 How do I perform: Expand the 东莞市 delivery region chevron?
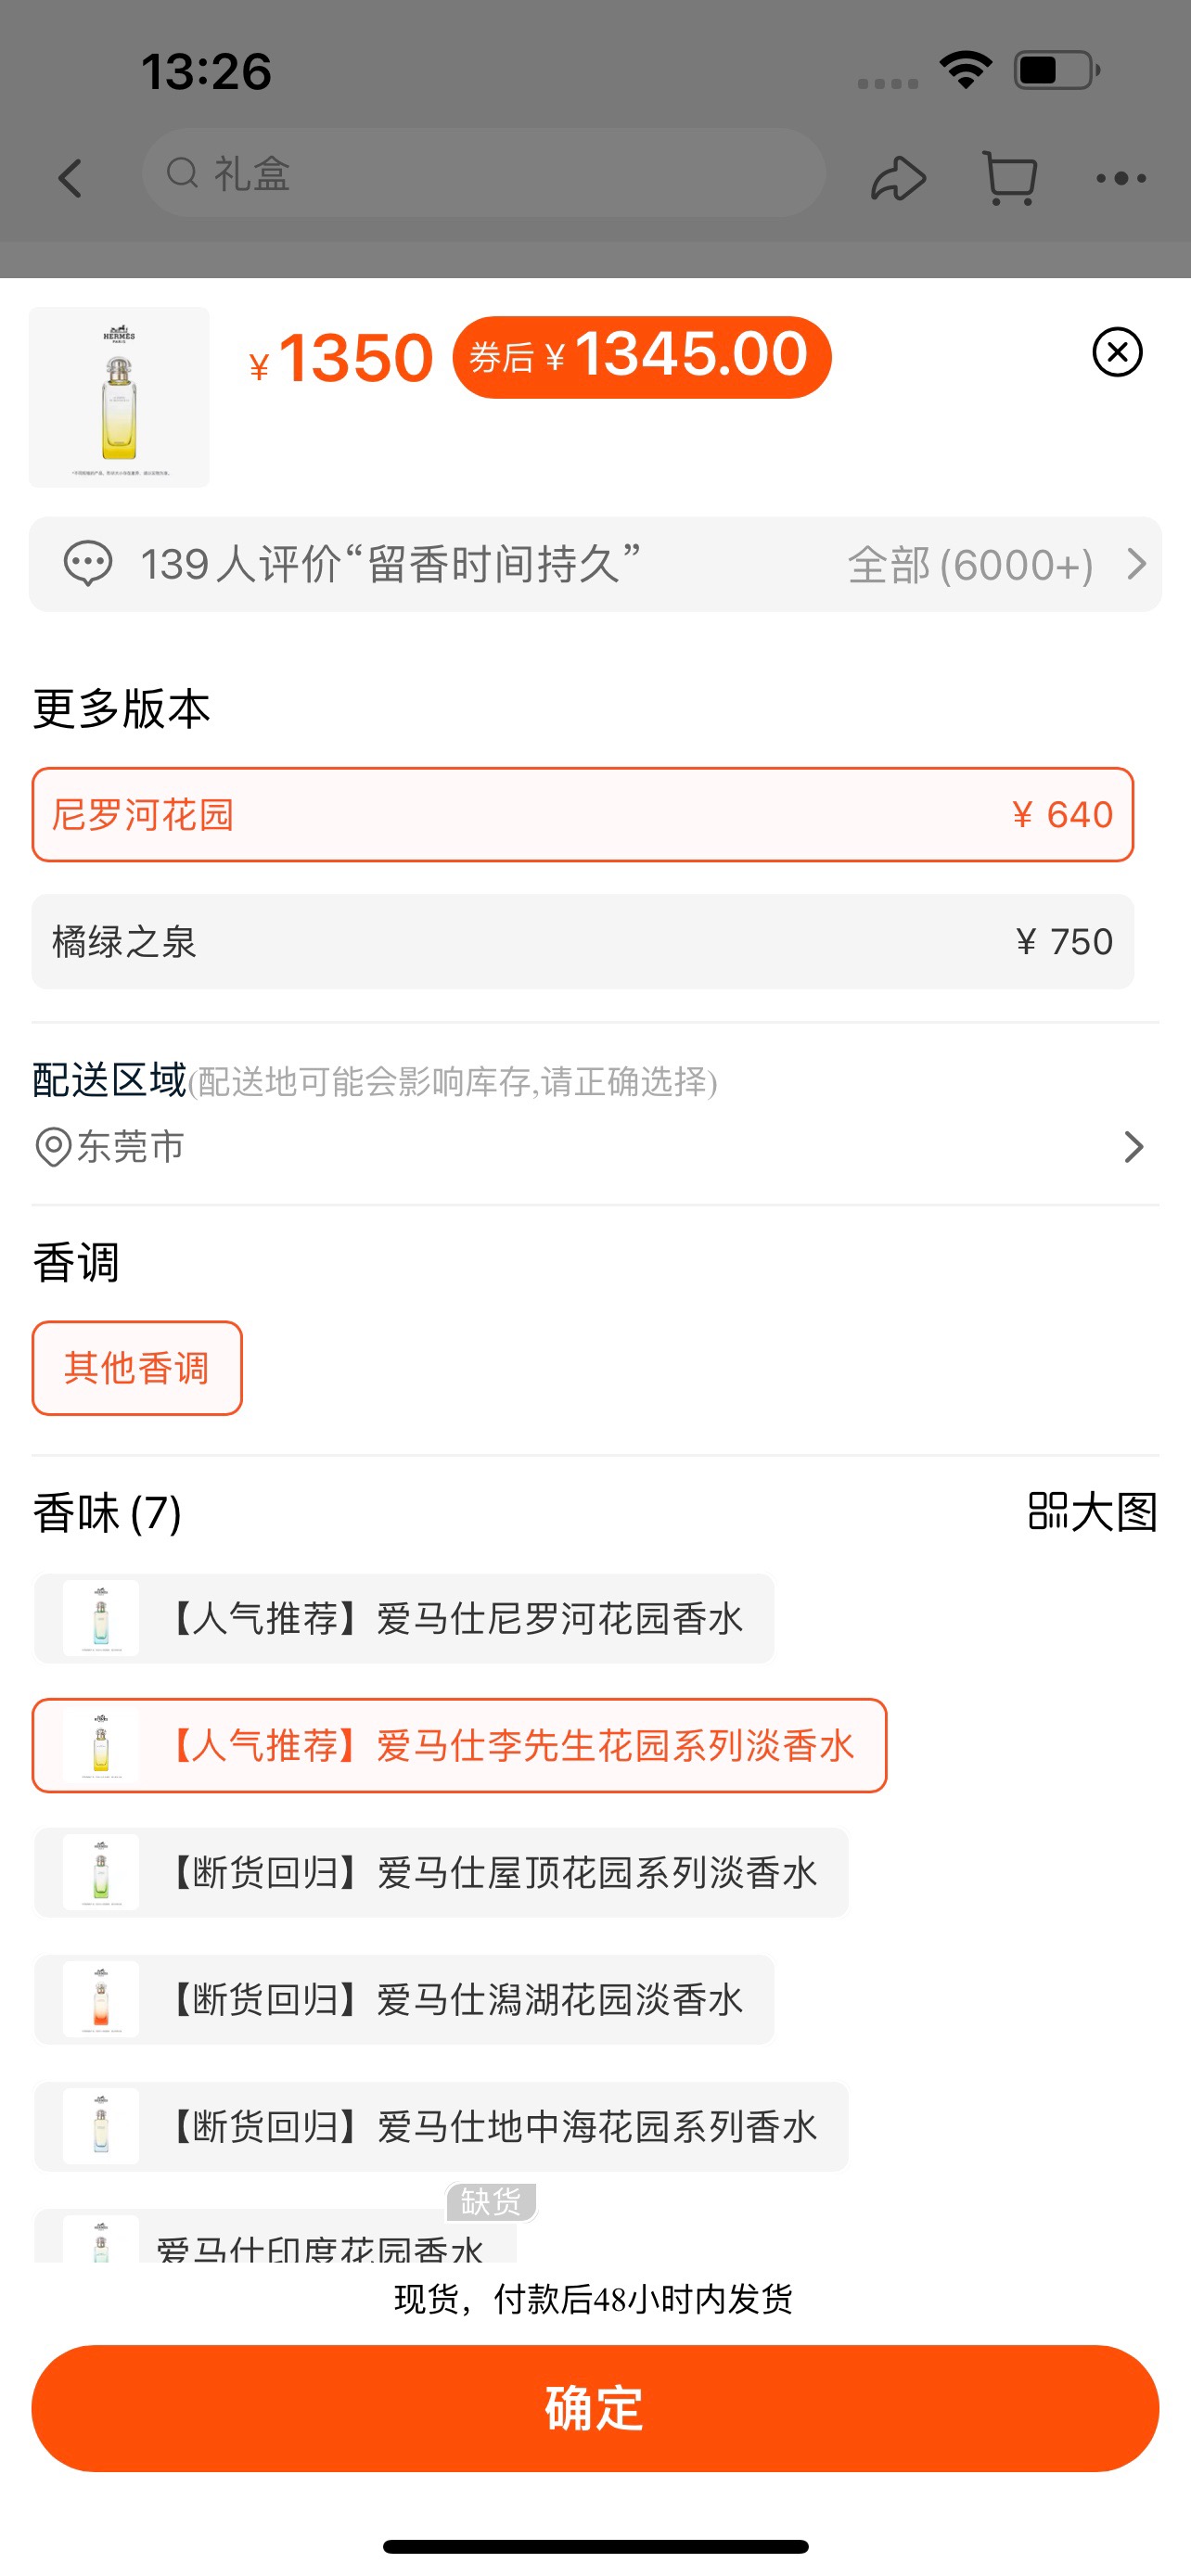(1133, 1146)
